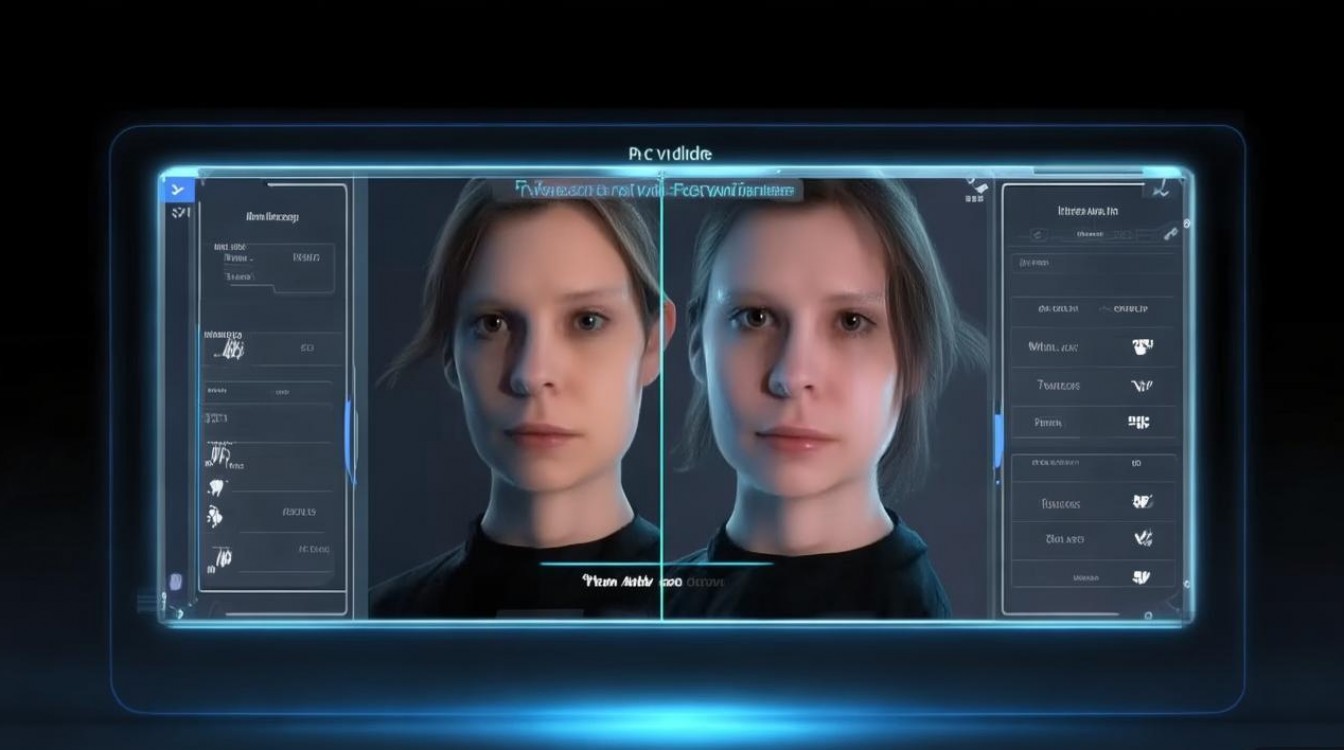This screenshot has height=750, width=1344.
Task: Click the icon in the 'Zioi' row
Action: 1143,538
